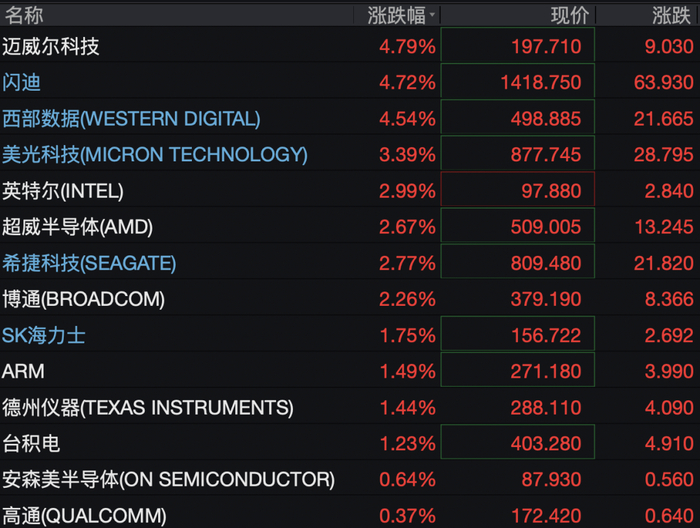The width and height of the screenshot is (700, 528).
Task: Select the 博通(BROADCOM) row
Action: (350, 299)
